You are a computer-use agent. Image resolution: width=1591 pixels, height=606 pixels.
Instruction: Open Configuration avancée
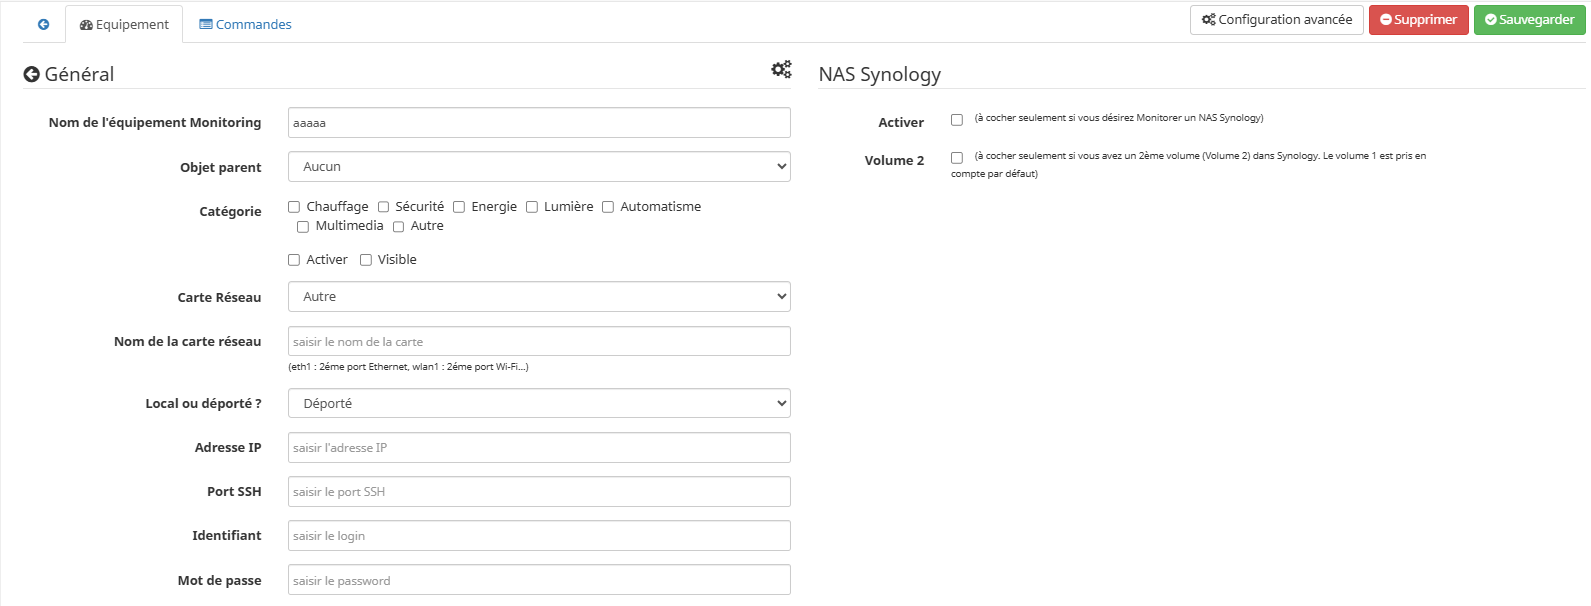point(1277,20)
